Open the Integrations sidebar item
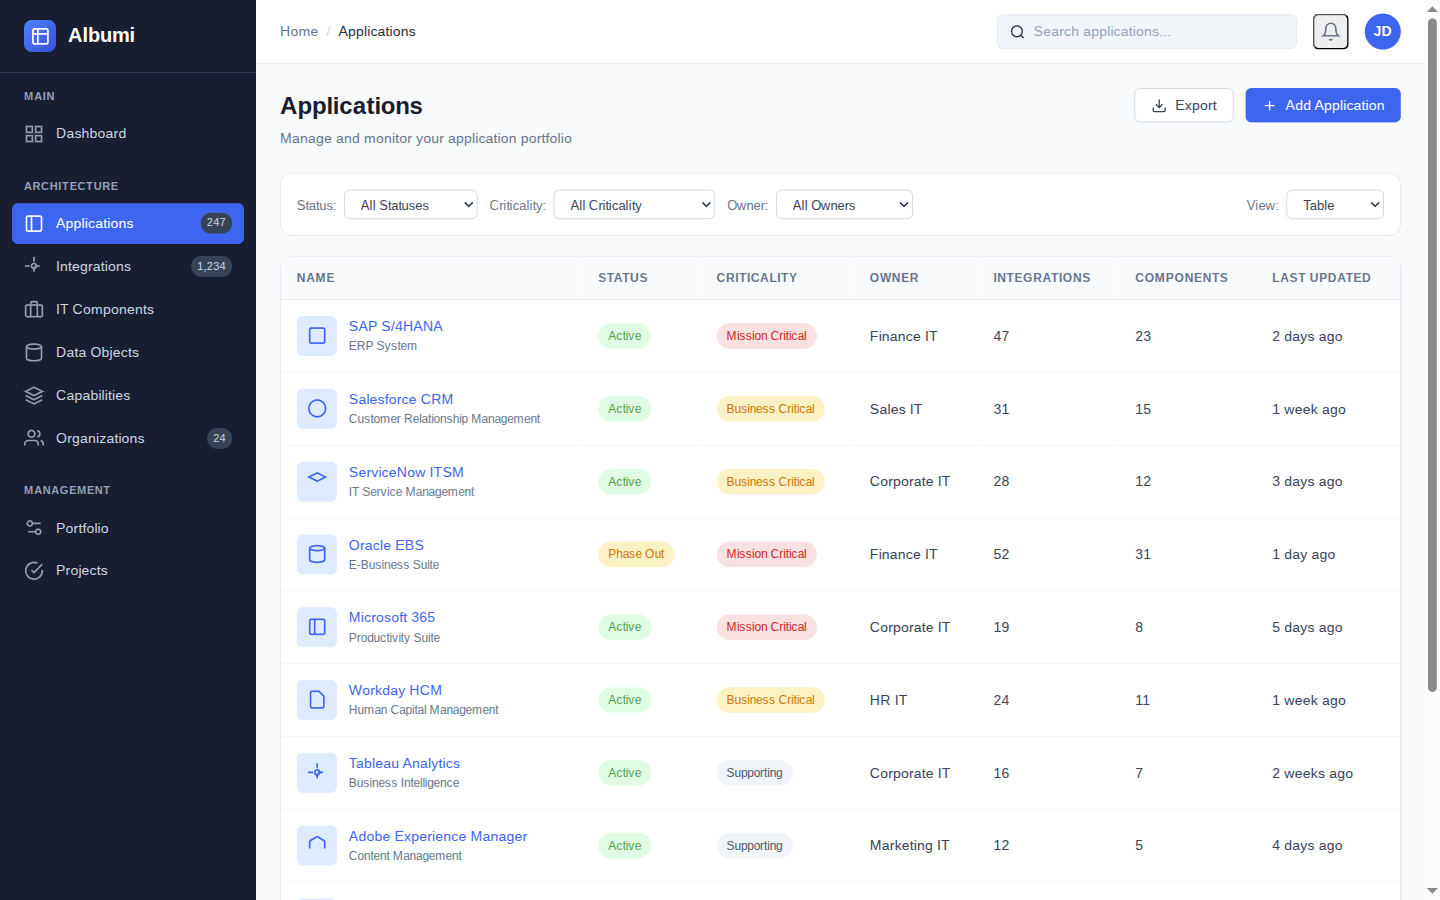This screenshot has height=900, width=1440. [x=94, y=266]
